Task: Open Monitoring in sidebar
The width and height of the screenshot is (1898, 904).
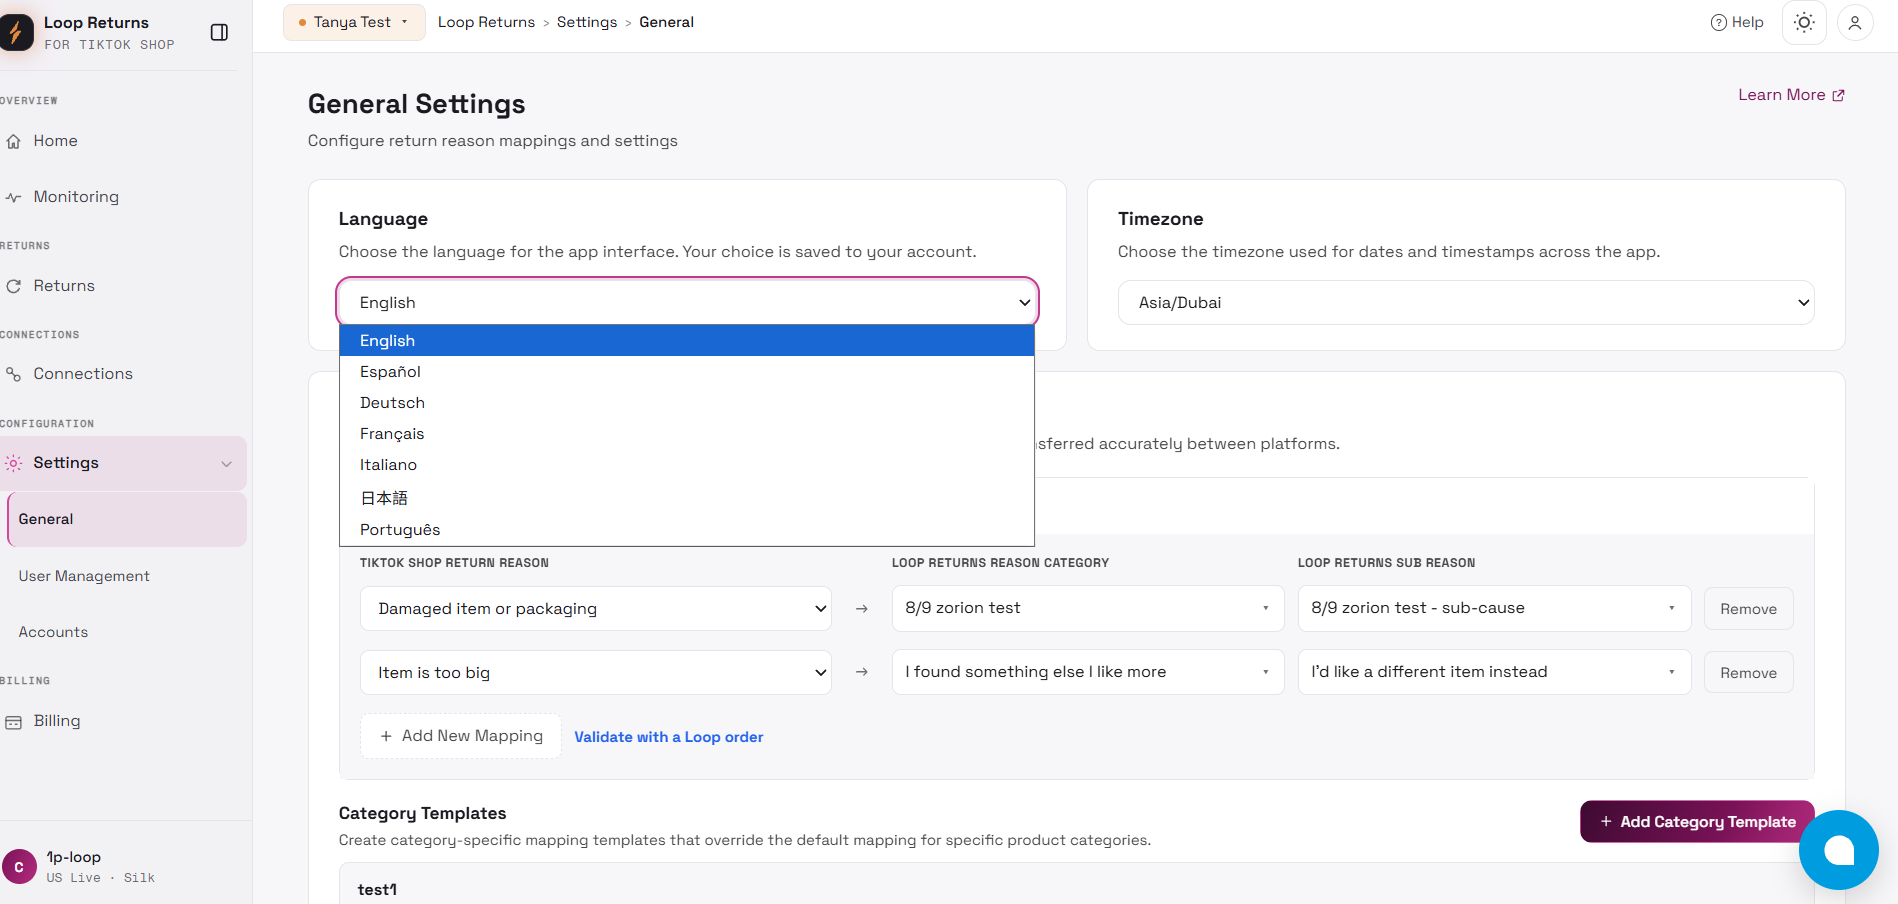Action: 120,197
